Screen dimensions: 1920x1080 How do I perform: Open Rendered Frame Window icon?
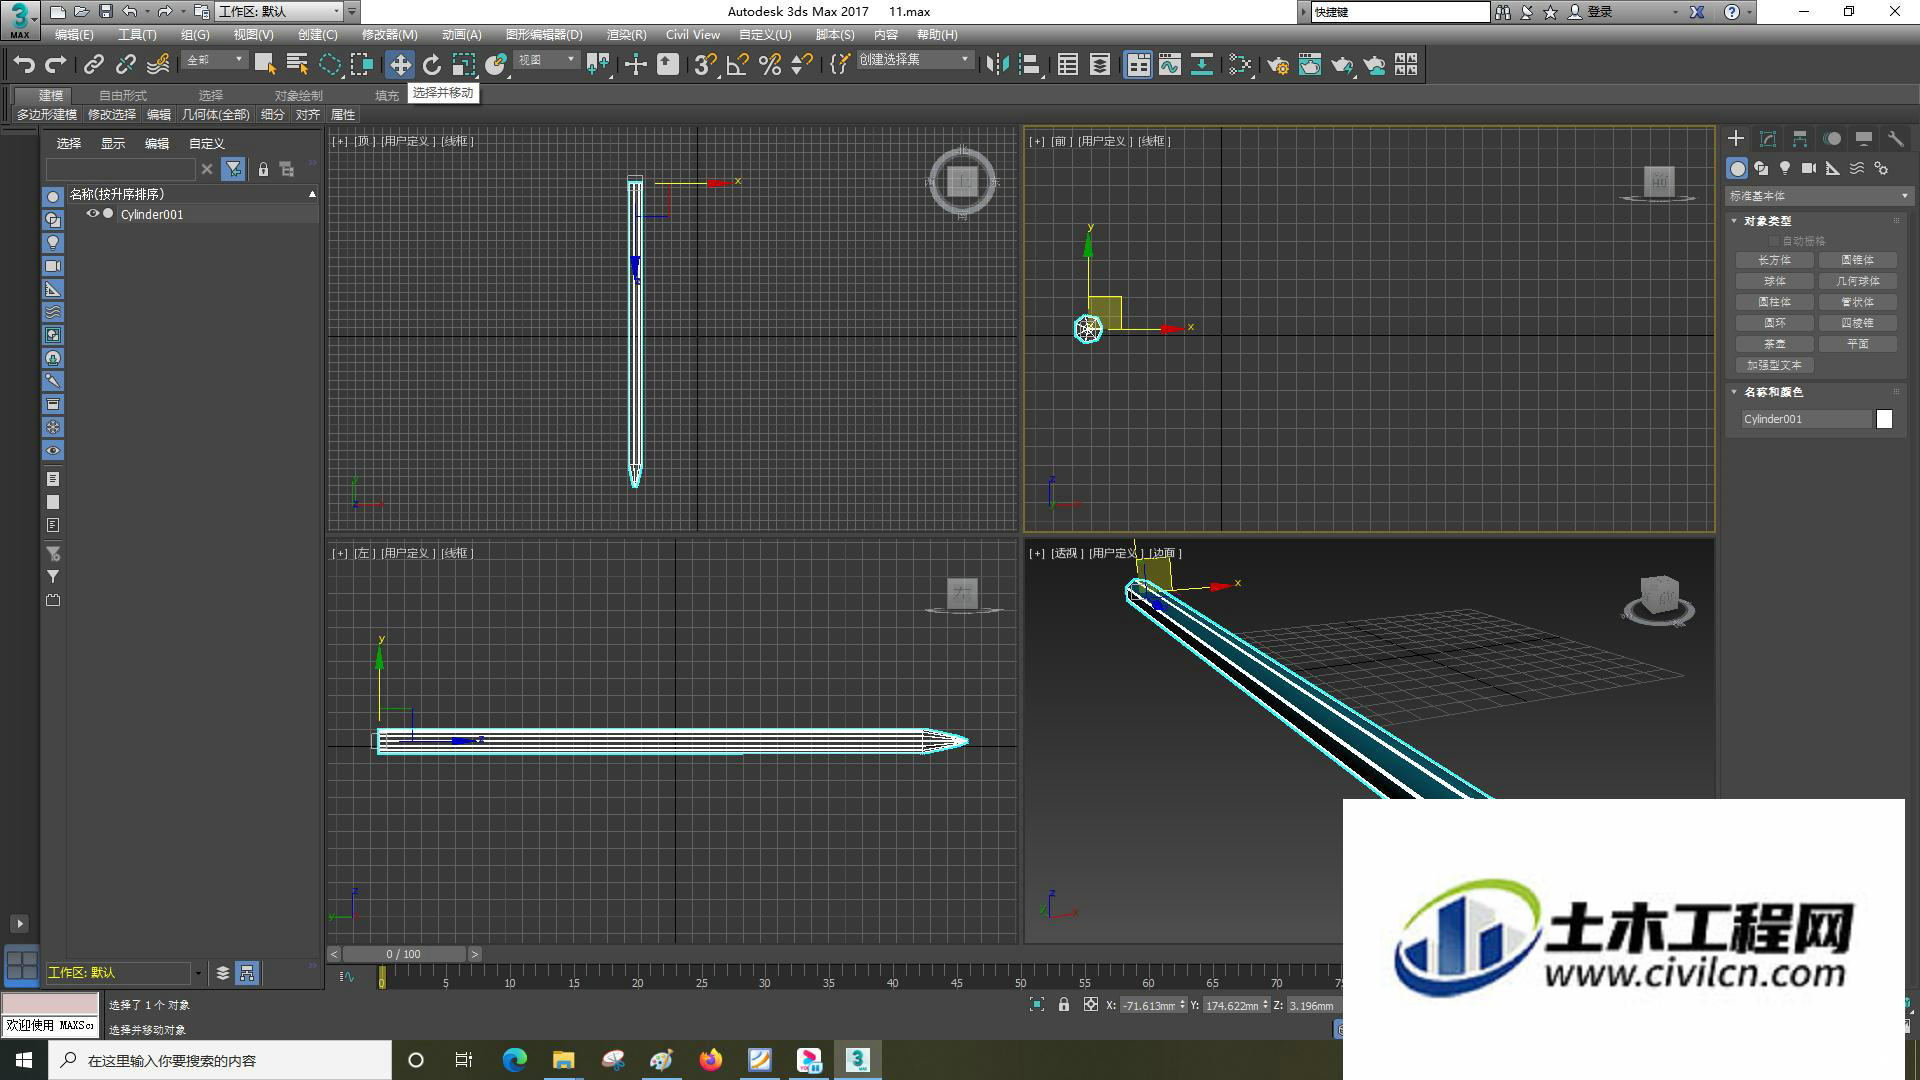(1310, 65)
